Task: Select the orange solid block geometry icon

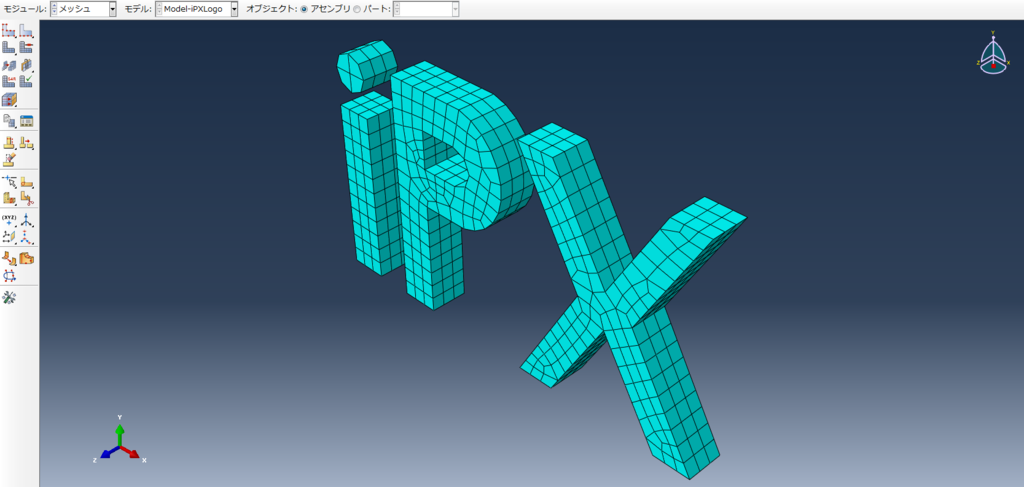Action: 26,259
